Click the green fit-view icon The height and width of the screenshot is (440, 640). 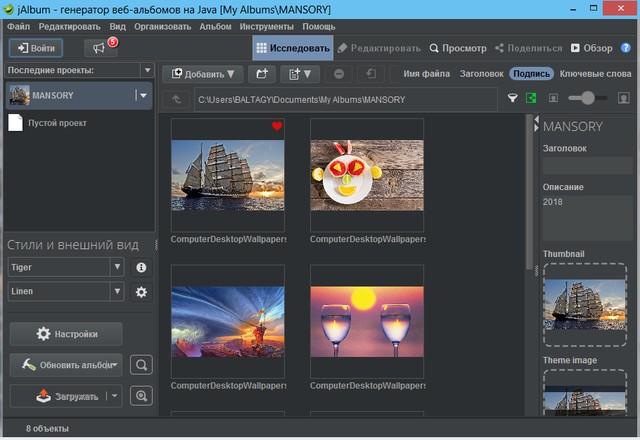531,98
